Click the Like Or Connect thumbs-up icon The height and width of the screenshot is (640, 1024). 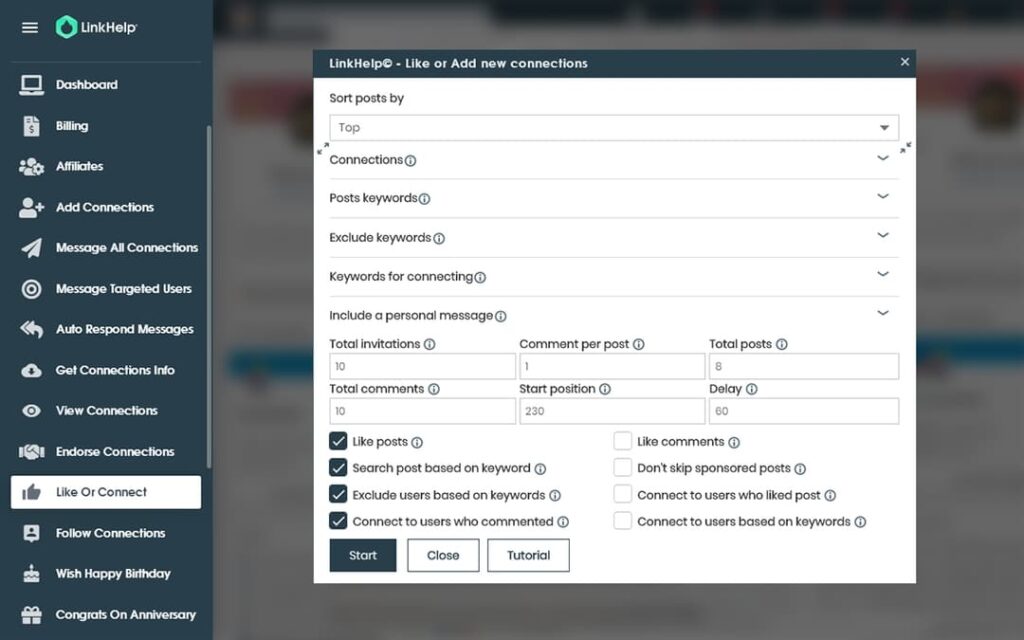click(31, 492)
